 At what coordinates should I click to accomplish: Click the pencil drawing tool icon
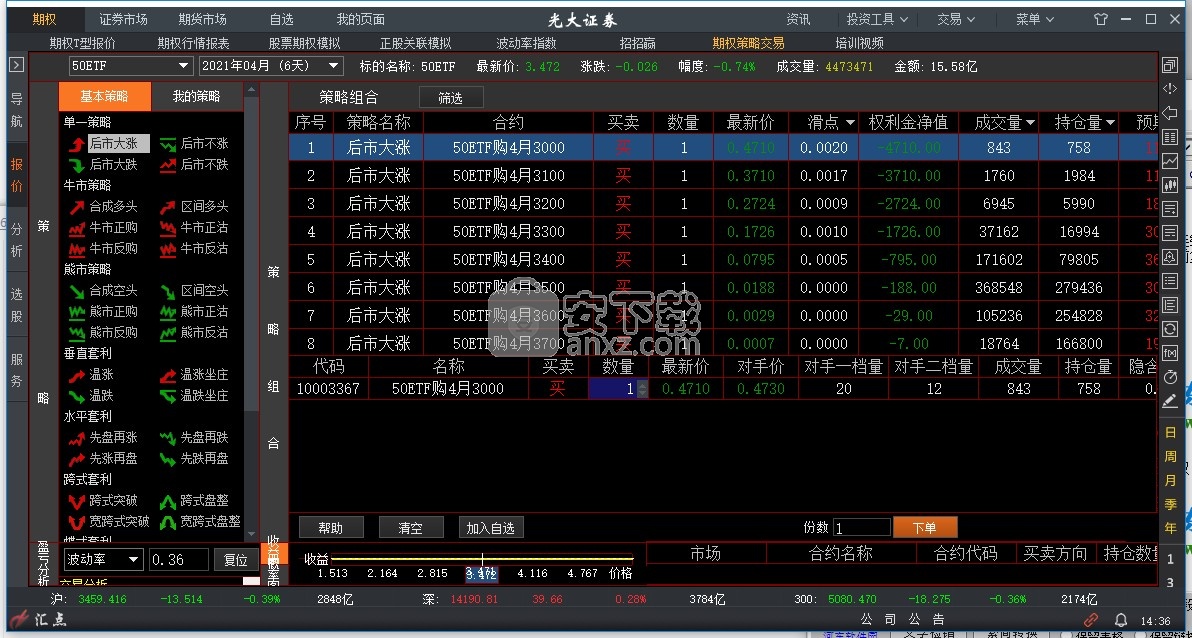point(1170,400)
